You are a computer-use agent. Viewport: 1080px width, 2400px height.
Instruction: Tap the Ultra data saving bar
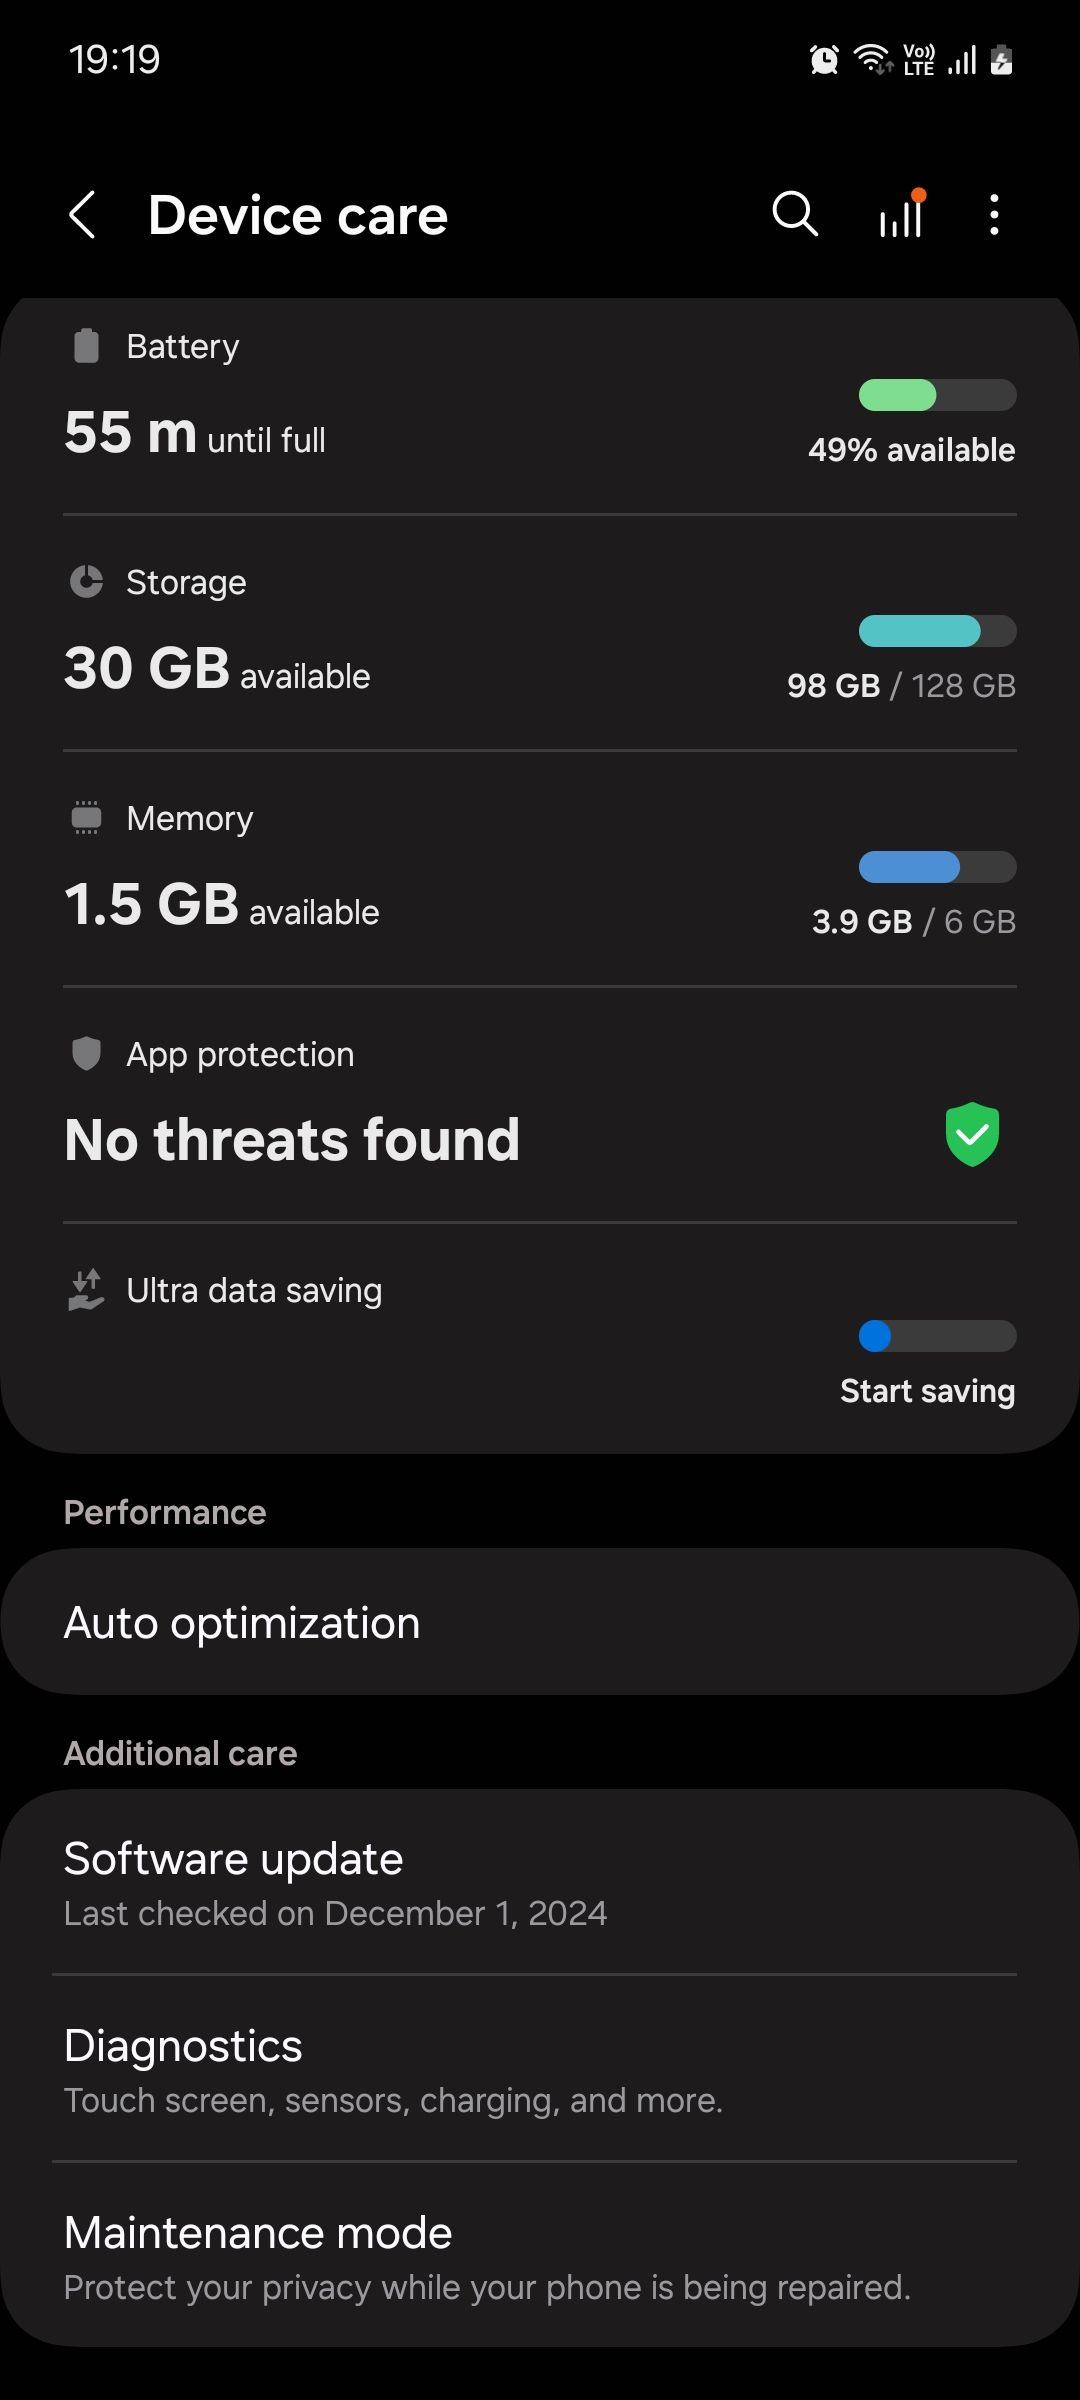[x=937, y=1336]
